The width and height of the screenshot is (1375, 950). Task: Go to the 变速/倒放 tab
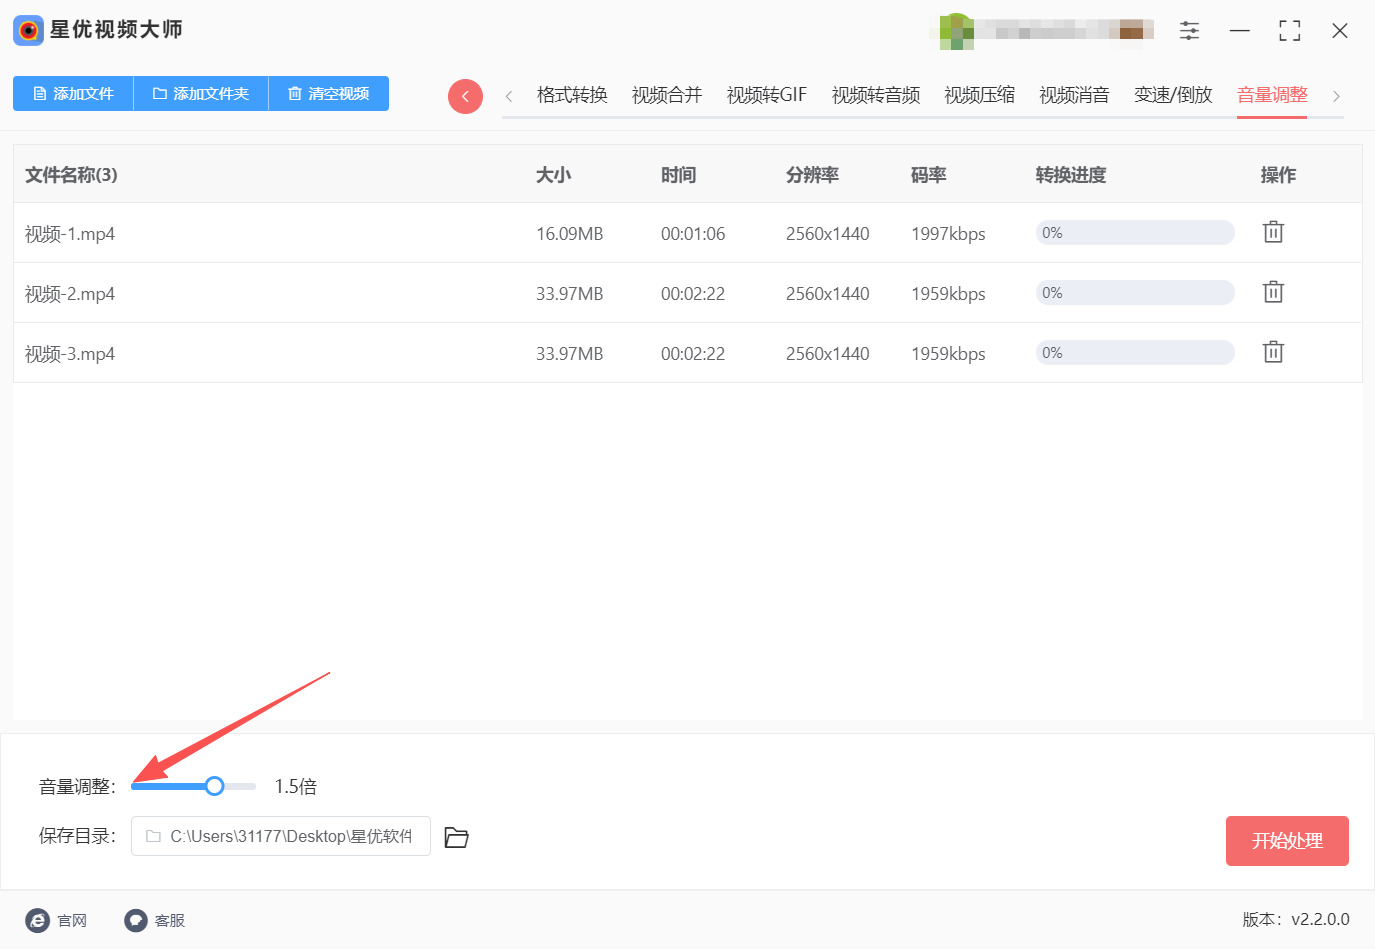pyautogui.click(x=1173, y=95)
